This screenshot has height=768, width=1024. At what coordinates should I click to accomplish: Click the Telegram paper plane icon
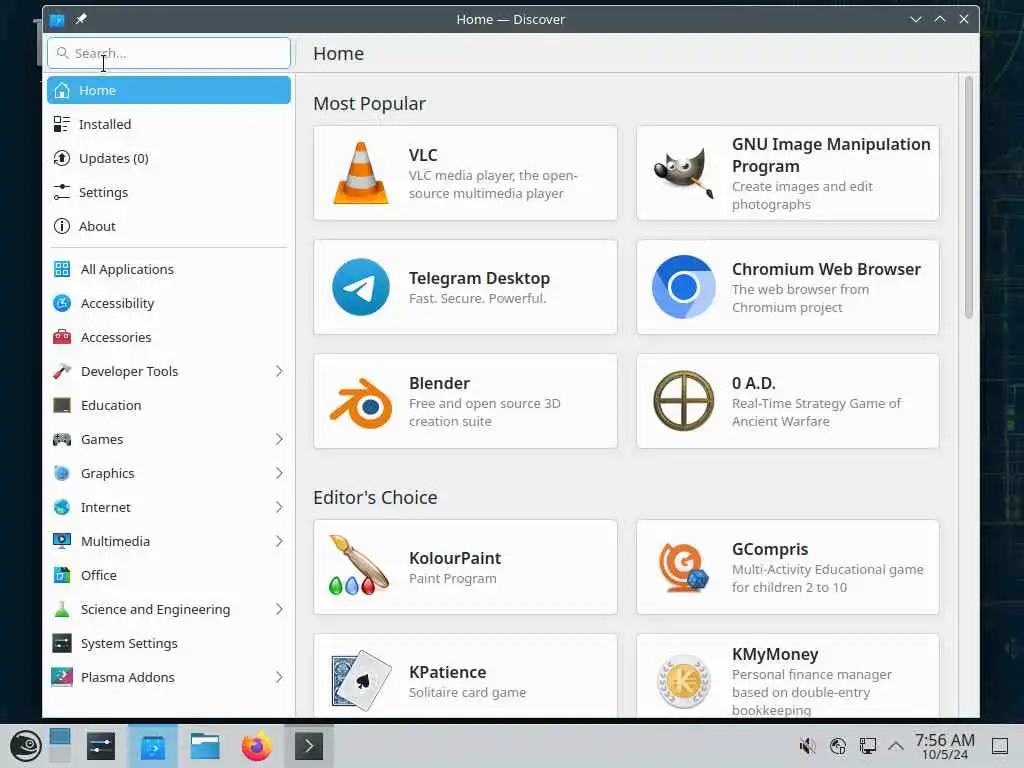click(361, 287)
